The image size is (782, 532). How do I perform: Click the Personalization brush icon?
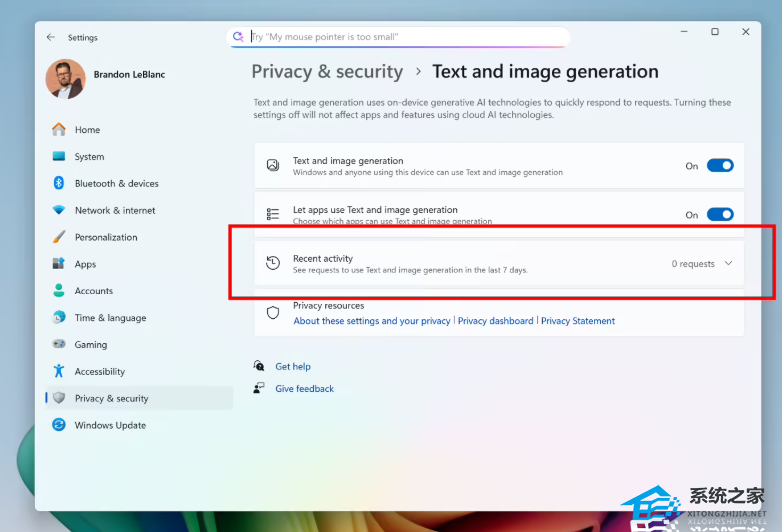[59, 238]
